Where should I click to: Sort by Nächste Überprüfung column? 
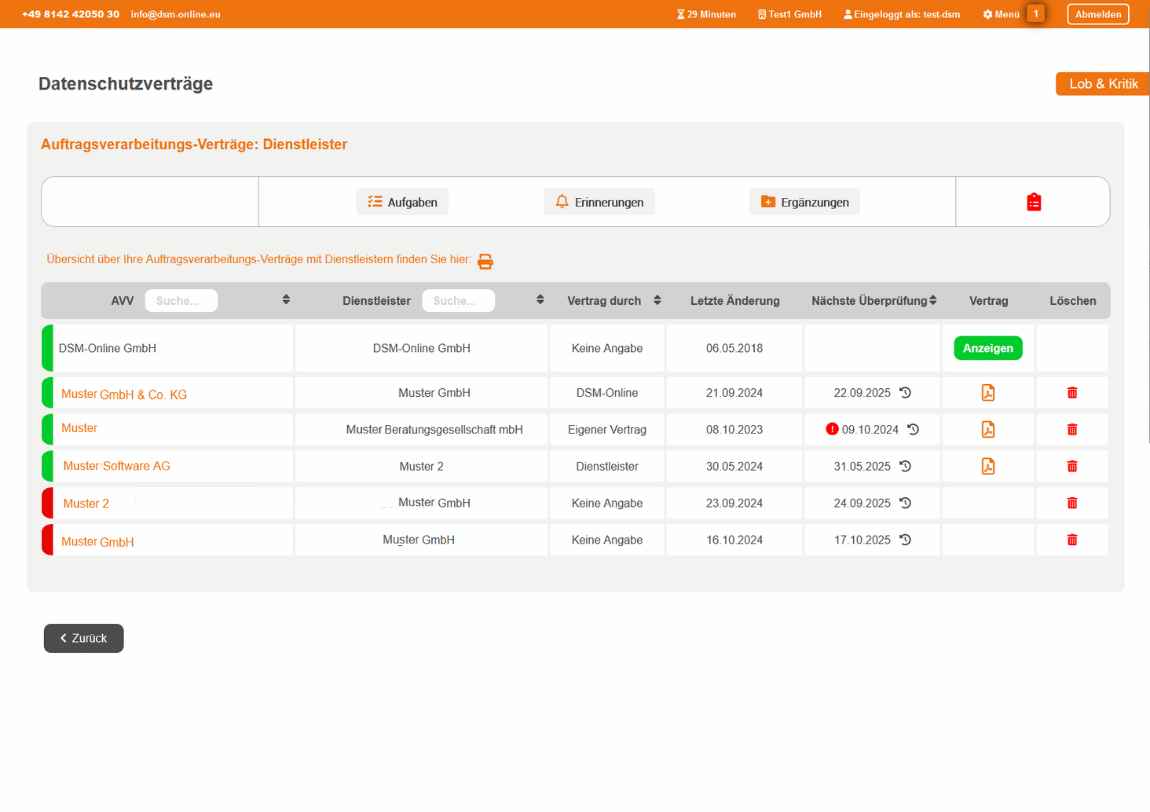(932, 300)
